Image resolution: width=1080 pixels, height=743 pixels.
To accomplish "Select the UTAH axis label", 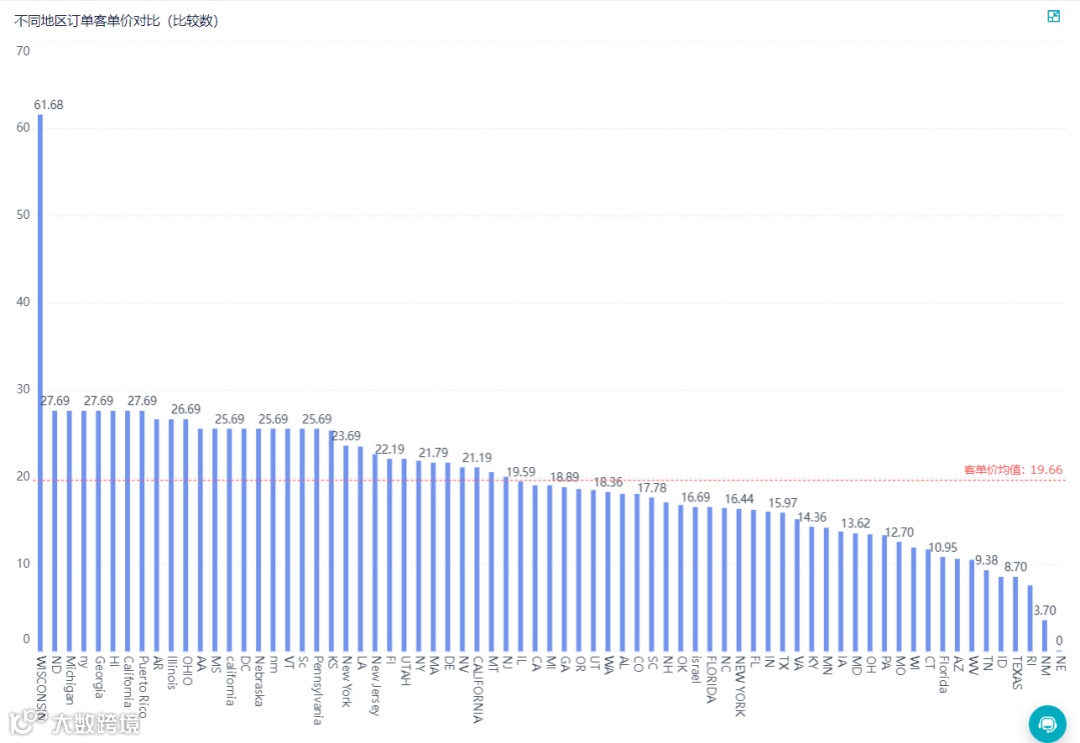I will (404, 671).
